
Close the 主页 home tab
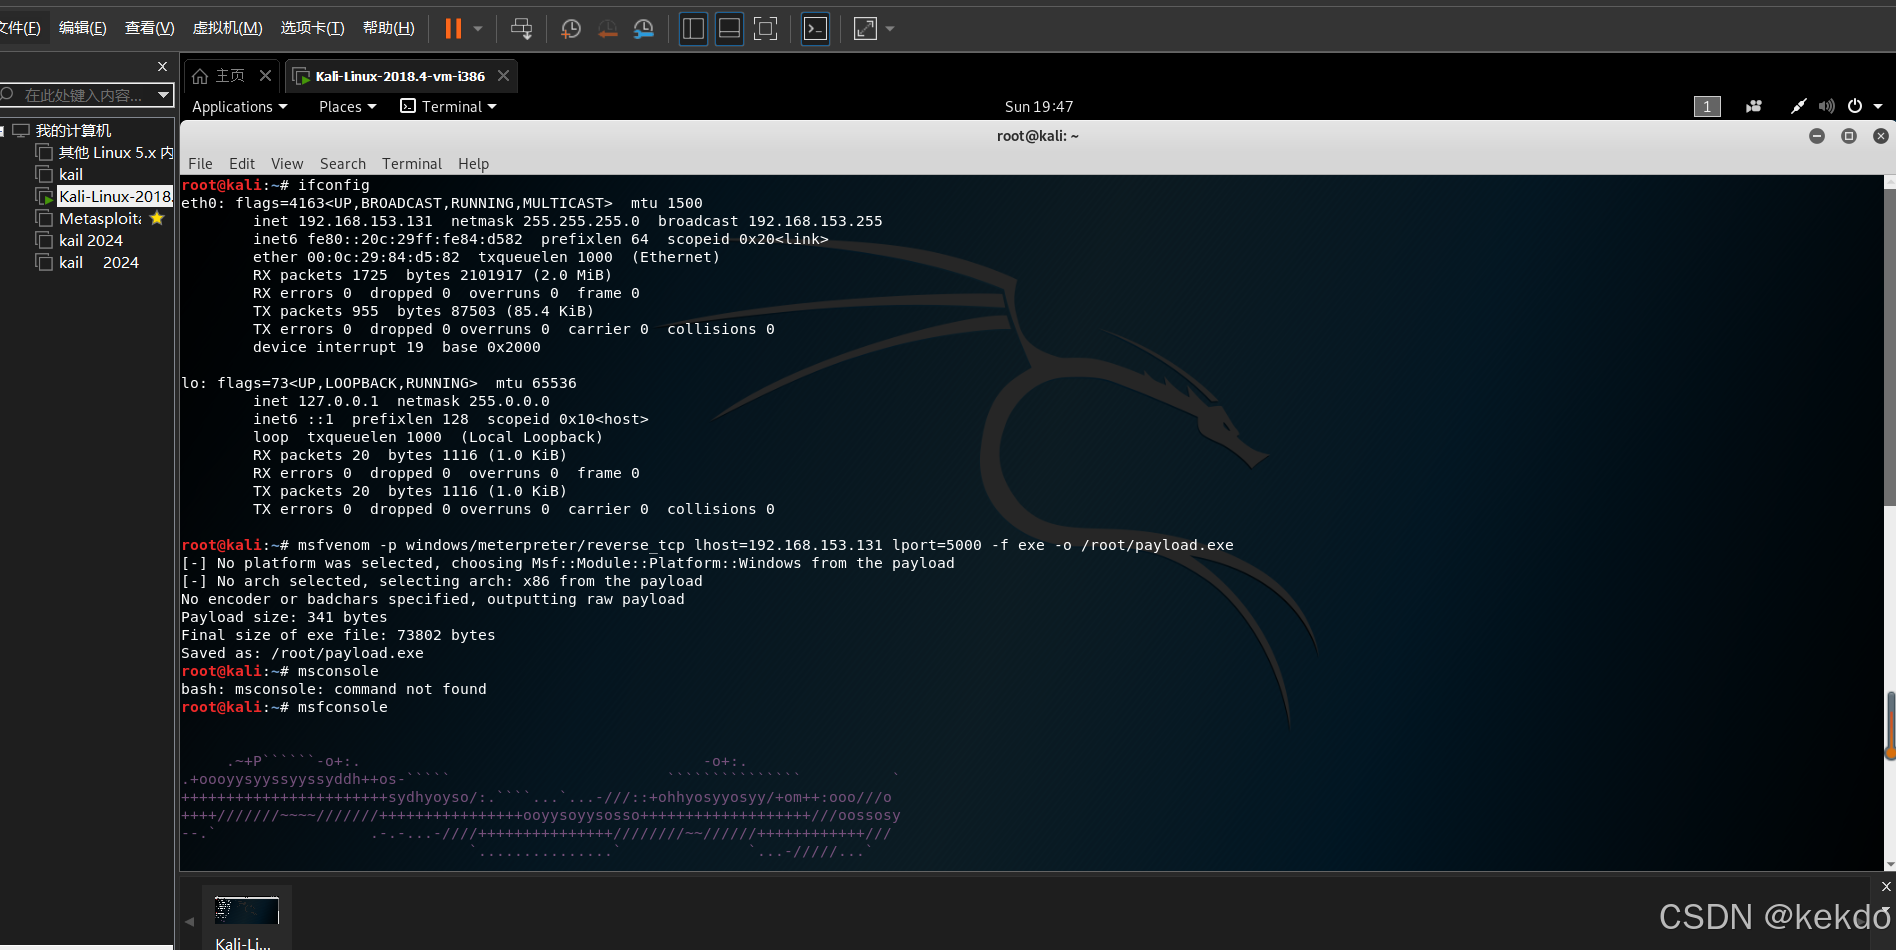pos(265,76)
